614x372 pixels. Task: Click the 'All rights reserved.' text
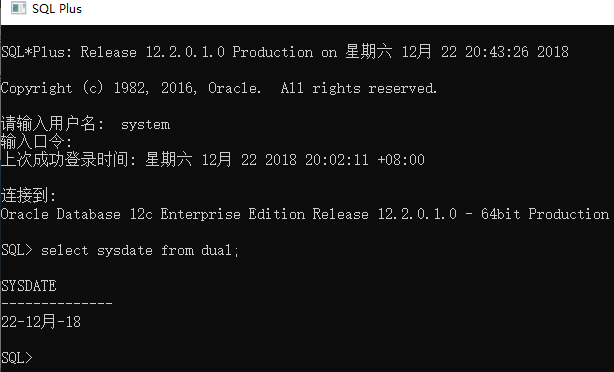tap(359, 88)
